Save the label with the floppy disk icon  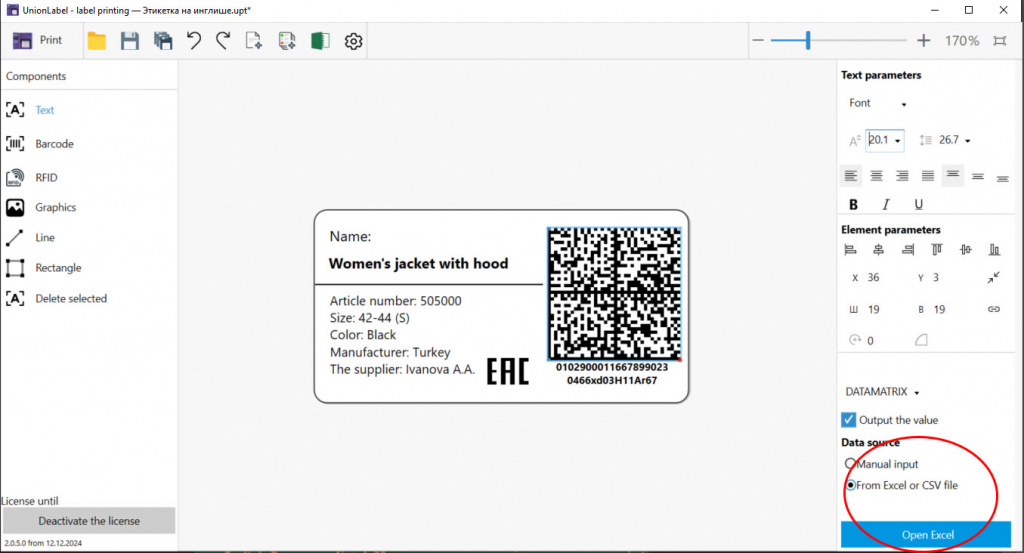click(129, 41)
